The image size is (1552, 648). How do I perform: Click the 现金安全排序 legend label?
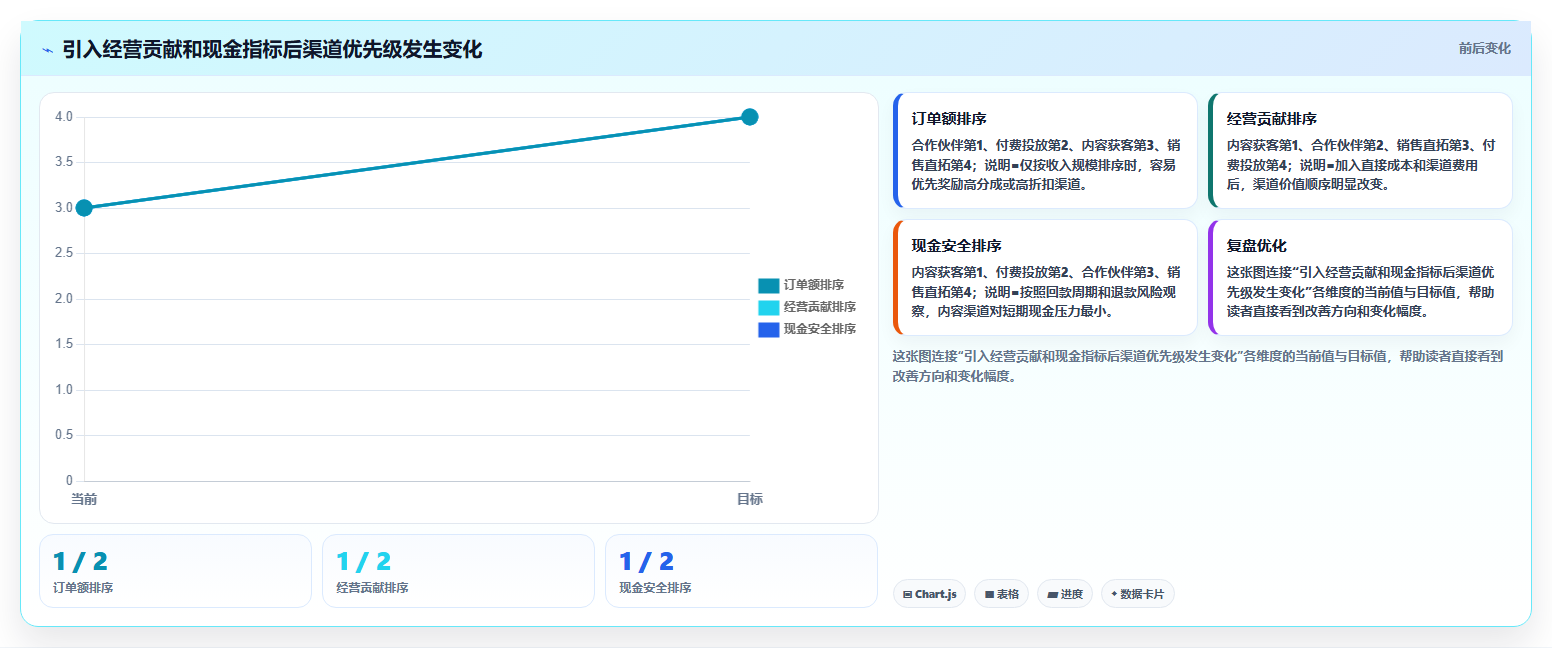click(x=820, y=329)
